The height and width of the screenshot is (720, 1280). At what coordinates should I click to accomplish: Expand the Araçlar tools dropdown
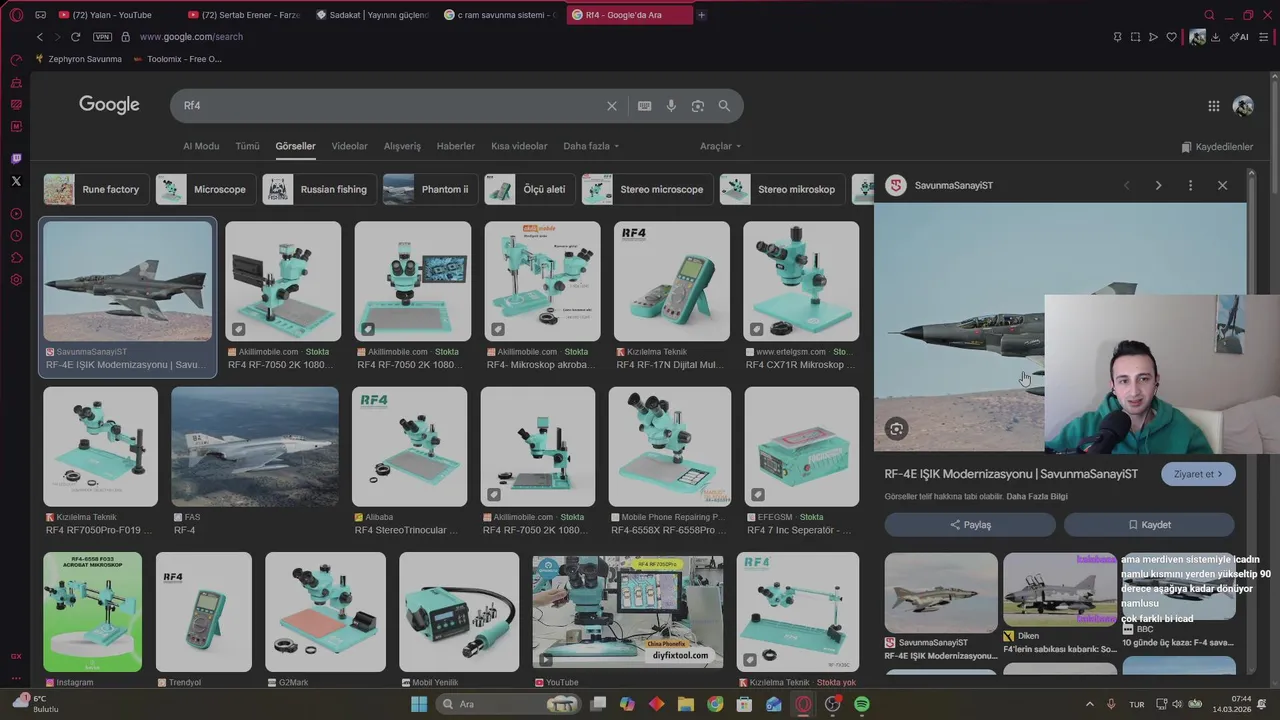click(720, 146)
